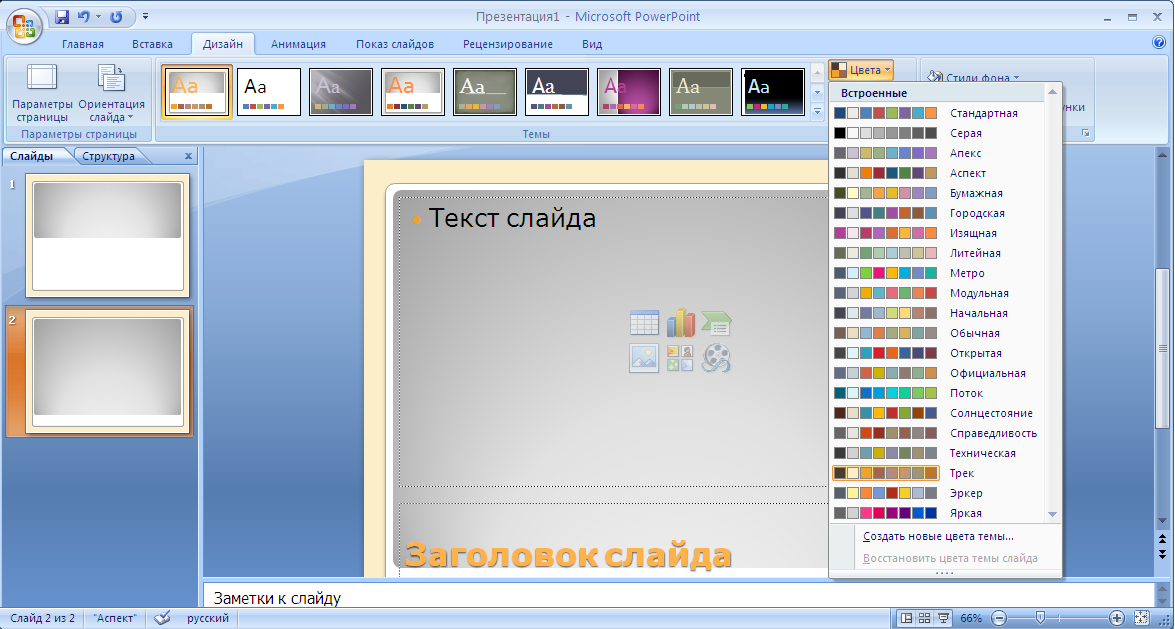Select the Метро color scheme
The height and width of the screenshot is (629, 1175).
pos(938,274)
